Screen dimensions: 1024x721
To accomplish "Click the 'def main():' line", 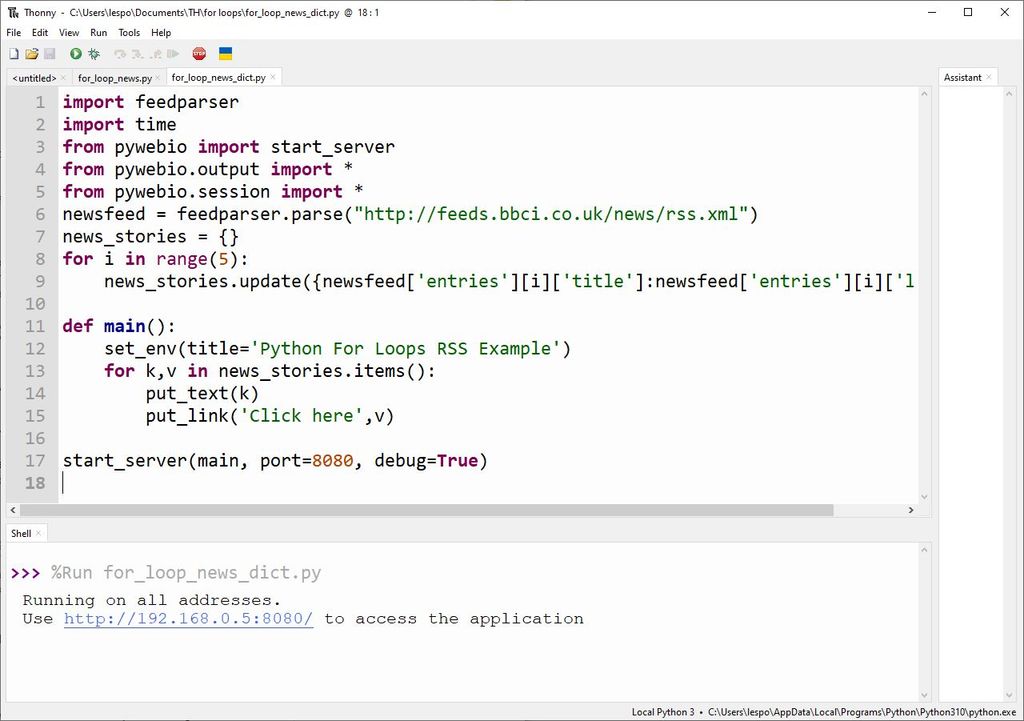I will coord(119,326).
